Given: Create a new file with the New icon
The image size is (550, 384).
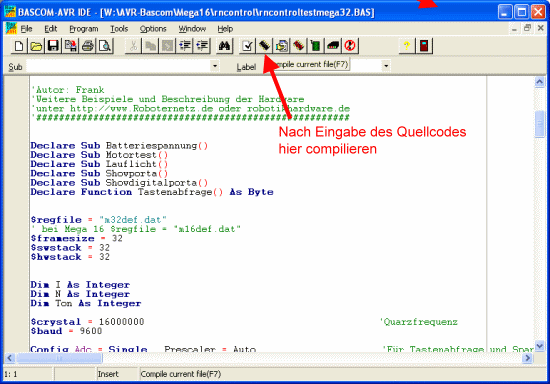Looking at the screenshot, I should pos(19,46).
